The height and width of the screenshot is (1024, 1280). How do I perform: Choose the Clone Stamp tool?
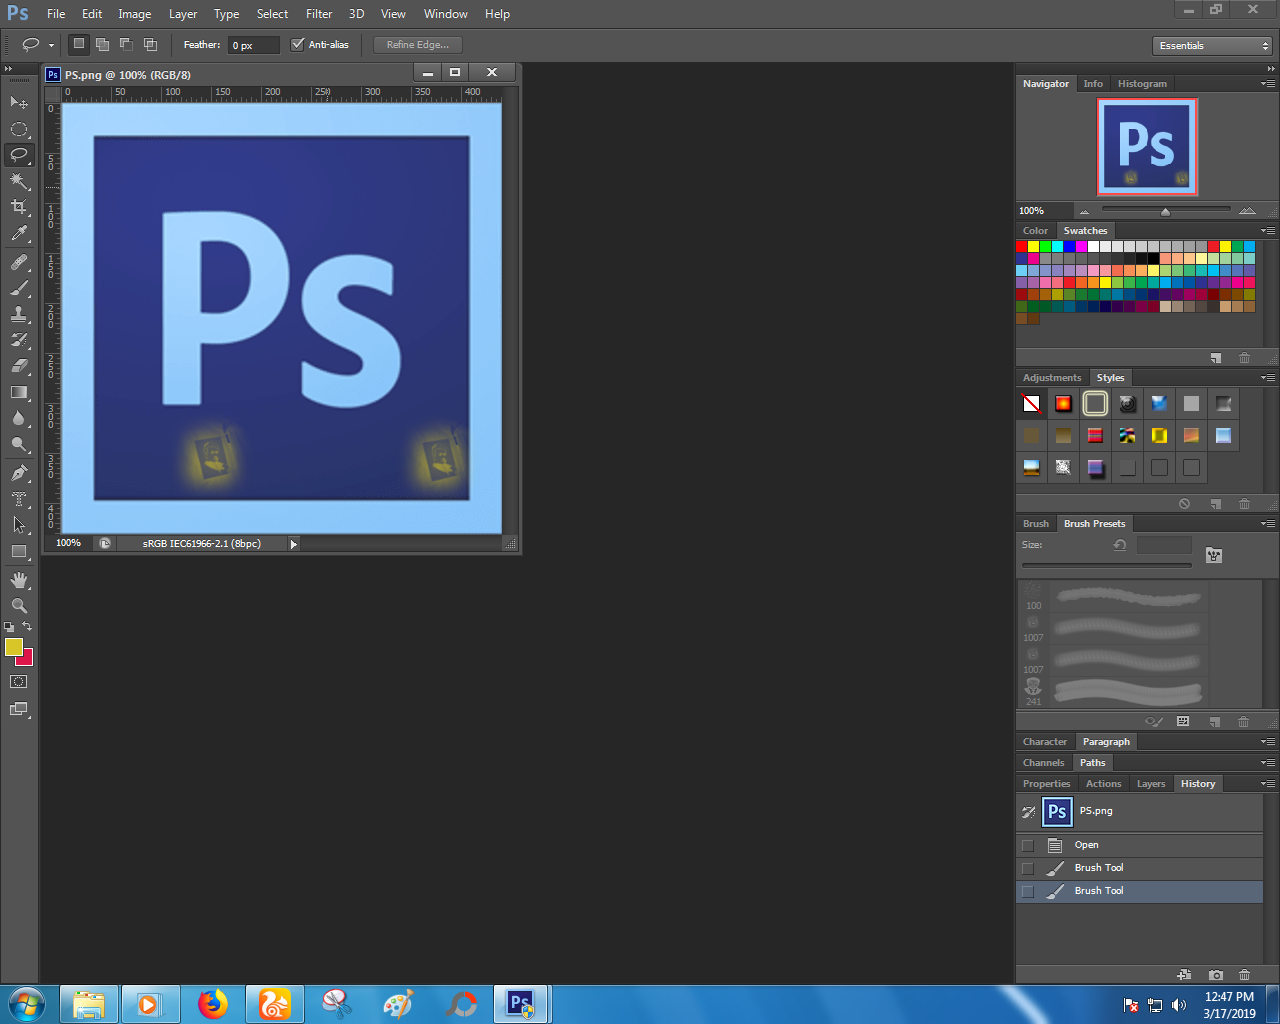point(19,314)
